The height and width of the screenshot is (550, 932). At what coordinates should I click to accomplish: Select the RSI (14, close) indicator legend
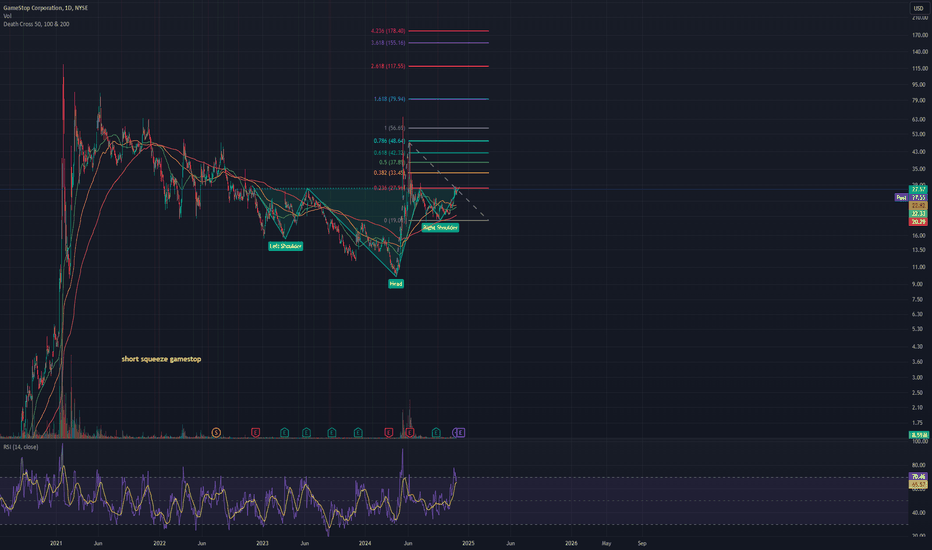21,447
